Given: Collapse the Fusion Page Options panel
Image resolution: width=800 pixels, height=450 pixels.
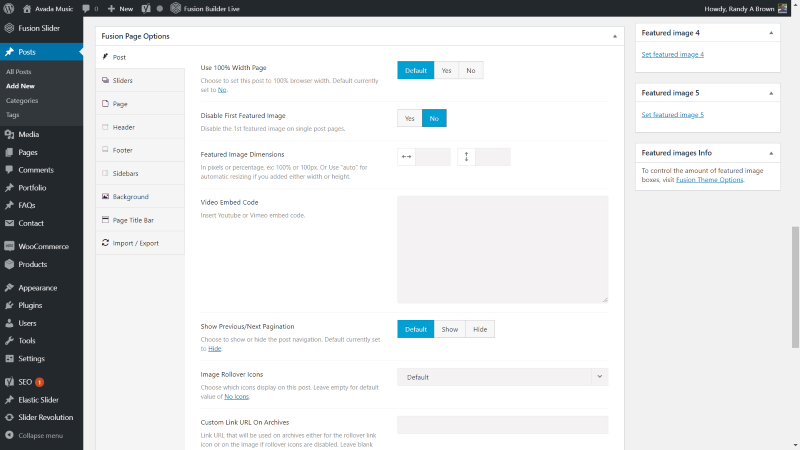Looking at the screenshot, I should [615, 36].
